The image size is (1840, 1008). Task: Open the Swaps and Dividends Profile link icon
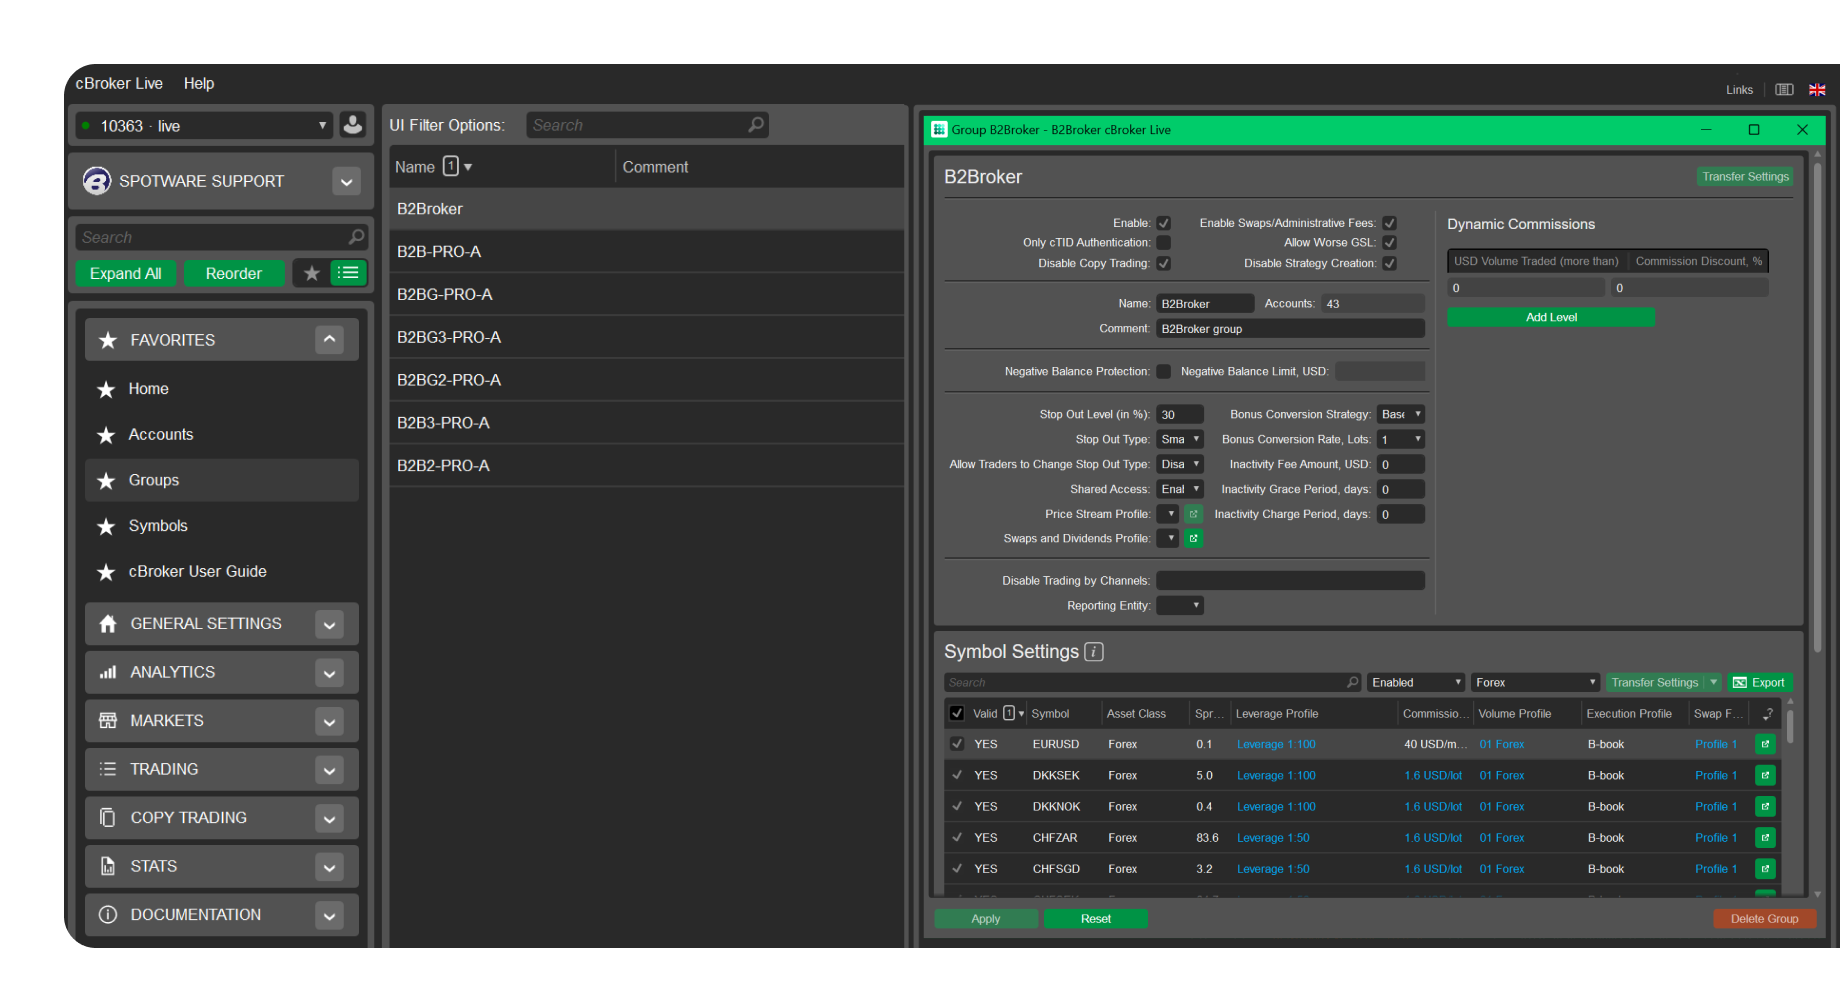click(x=1193, y=538)
